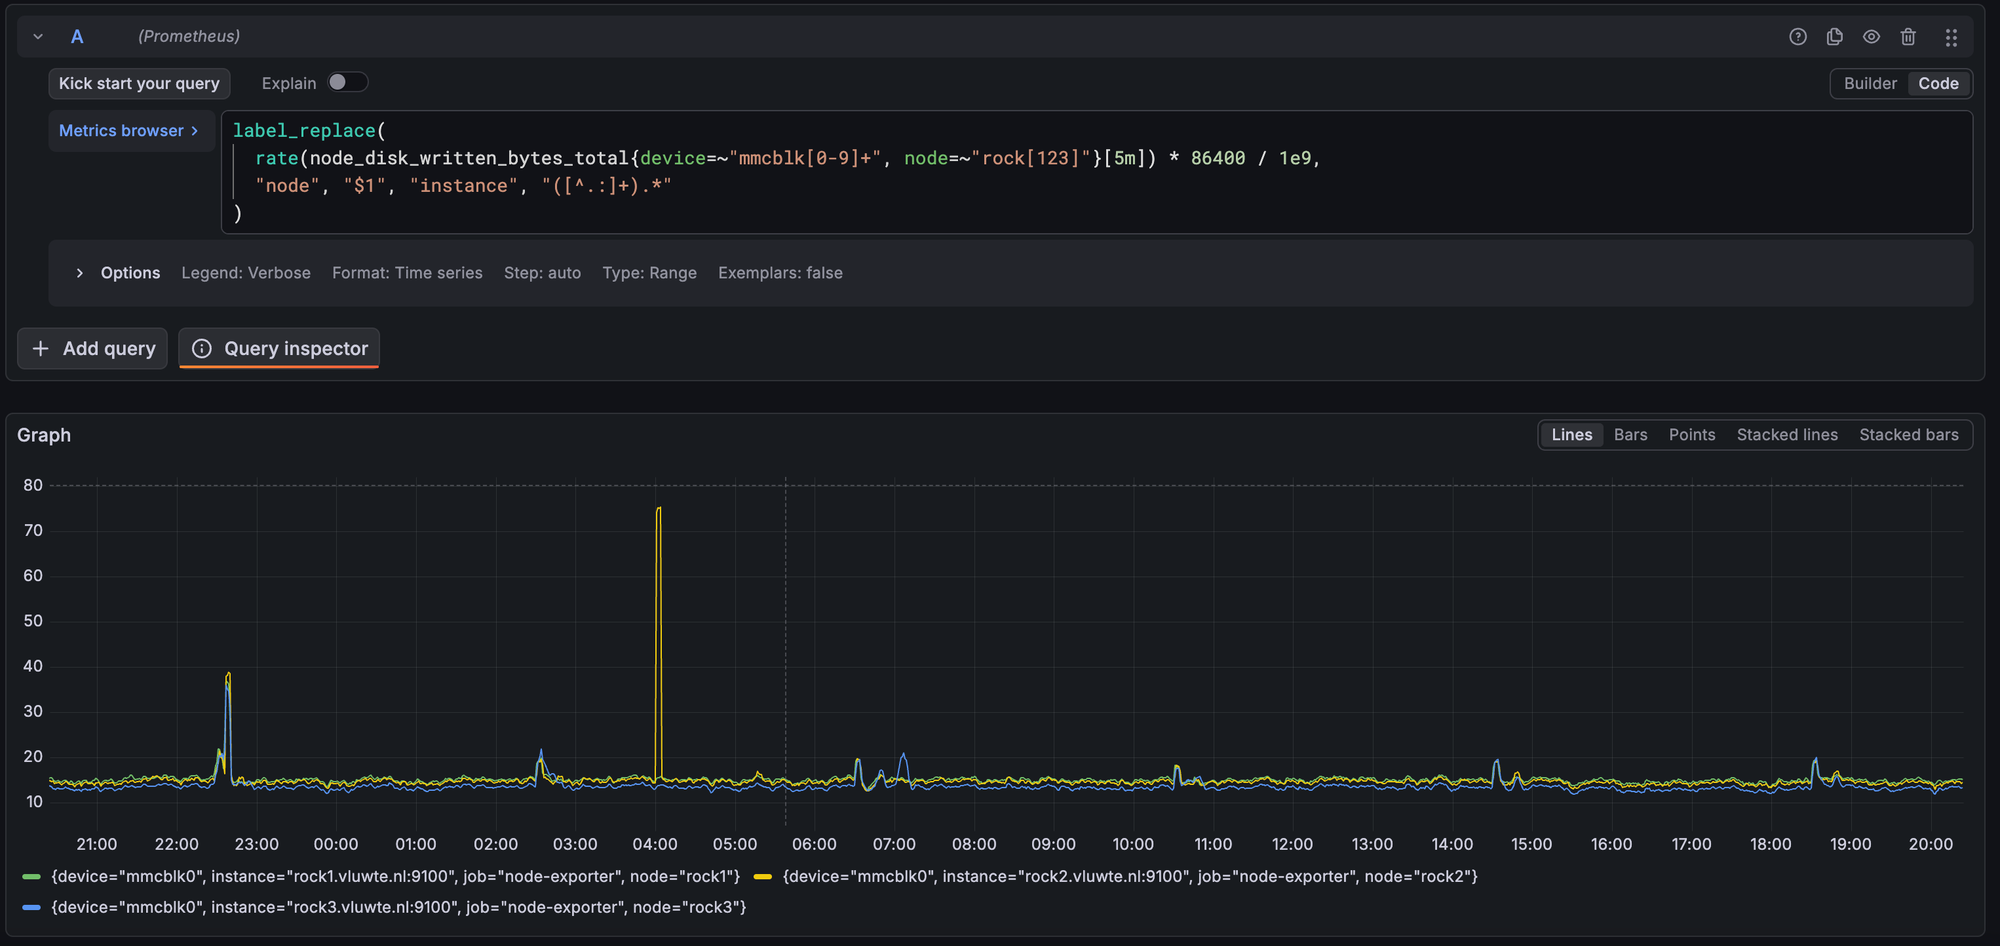
Task: Click Kick start your query button
Action: click(x=139, y=84)
